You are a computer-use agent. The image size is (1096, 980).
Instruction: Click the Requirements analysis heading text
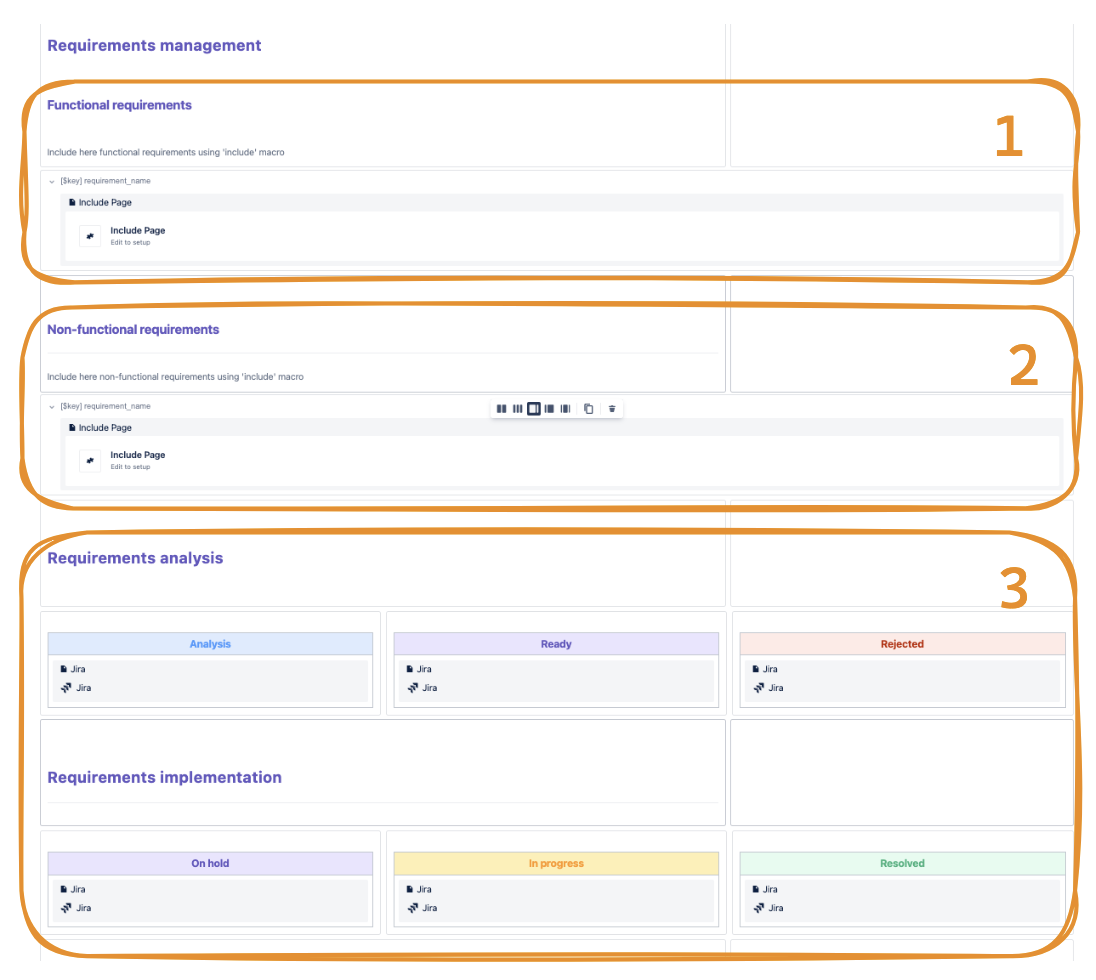tap(135, 558)
